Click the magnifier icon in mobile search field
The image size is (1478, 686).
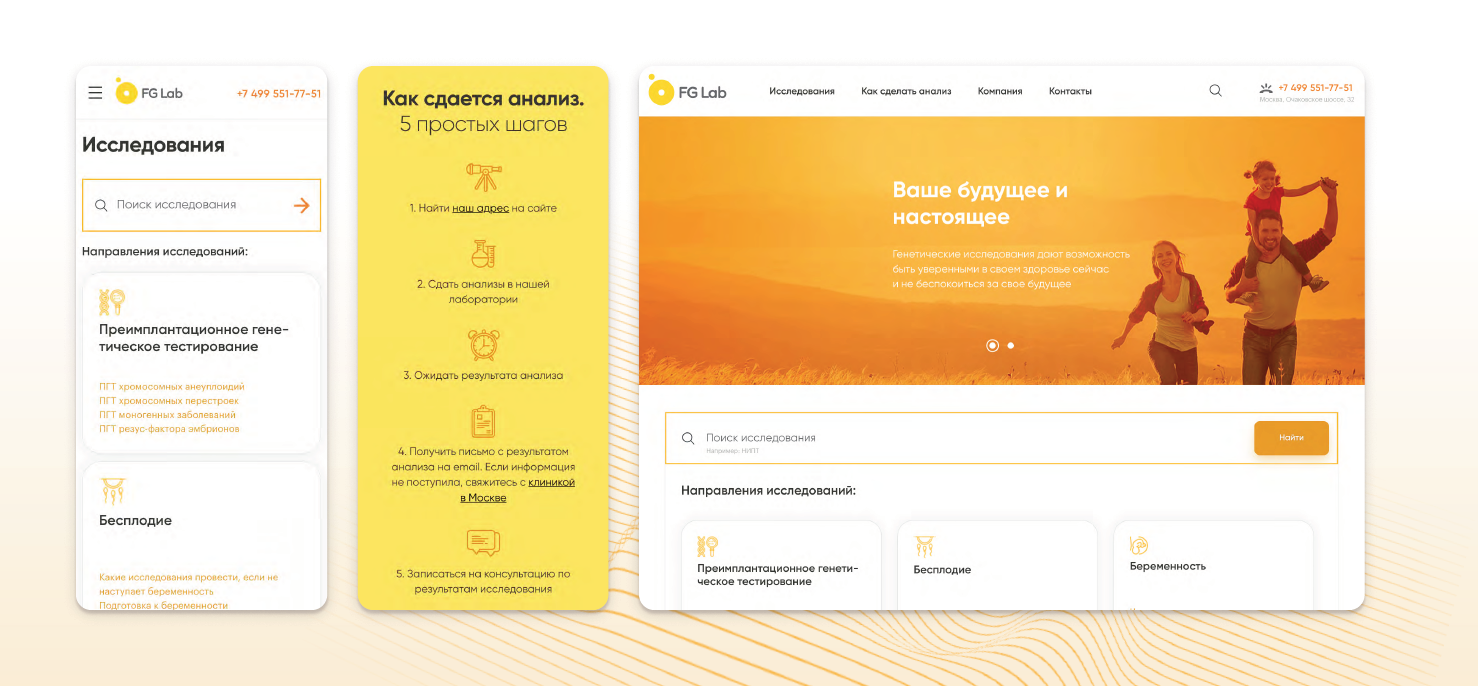click(101, 205)
